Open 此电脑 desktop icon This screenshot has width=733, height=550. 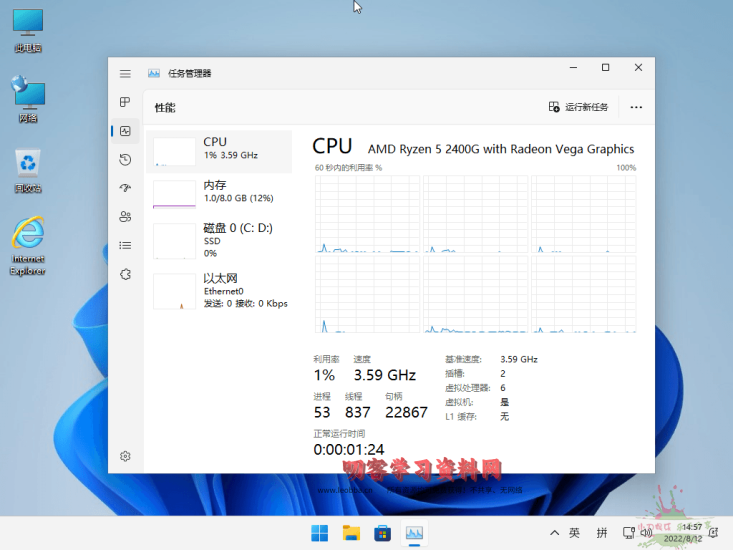[x=28, y=31]
